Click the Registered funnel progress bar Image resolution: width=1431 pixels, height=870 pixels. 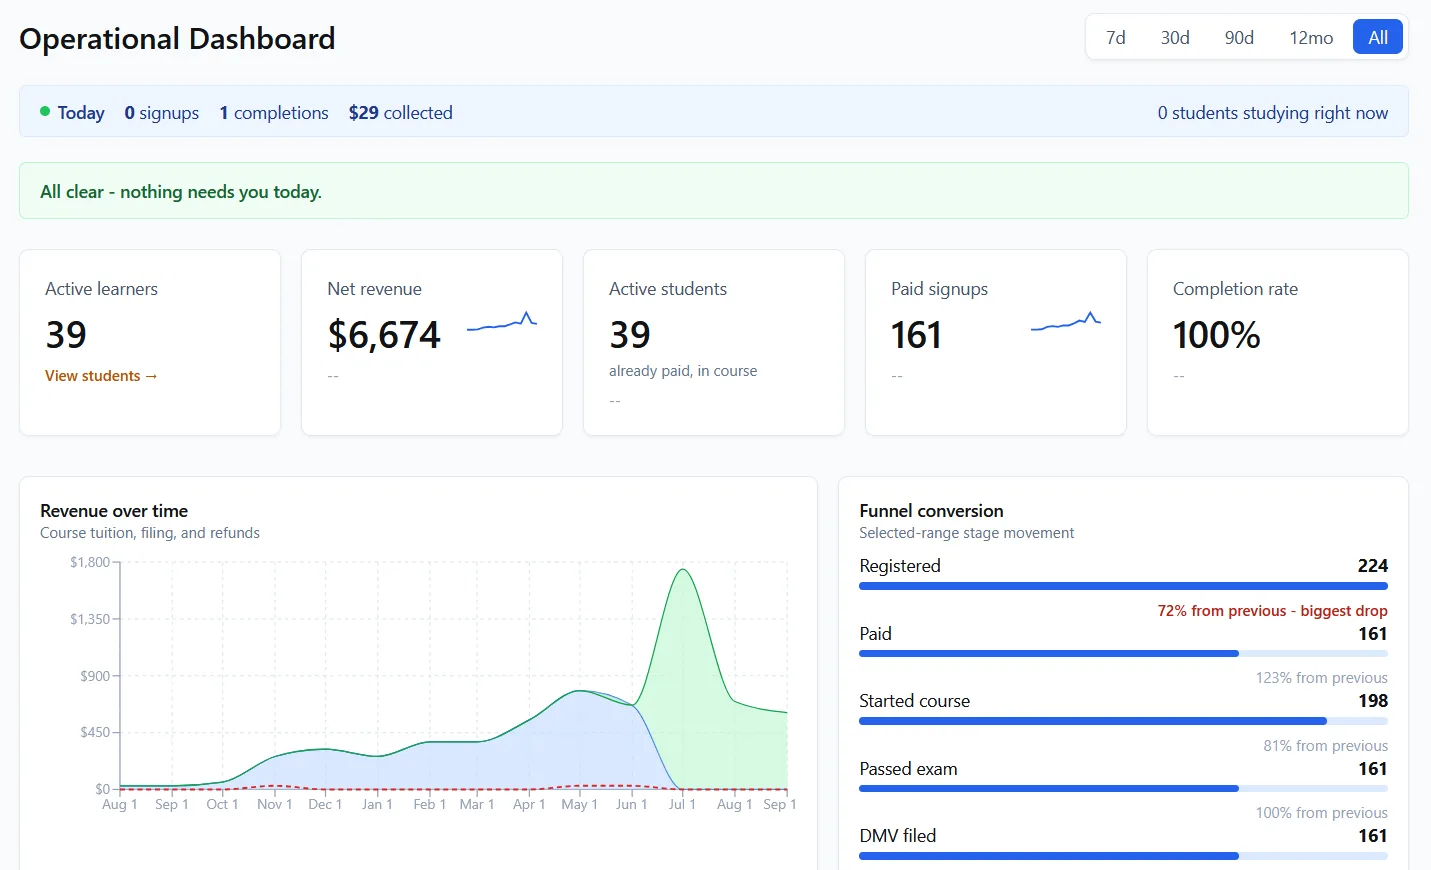pos(1123,586)
